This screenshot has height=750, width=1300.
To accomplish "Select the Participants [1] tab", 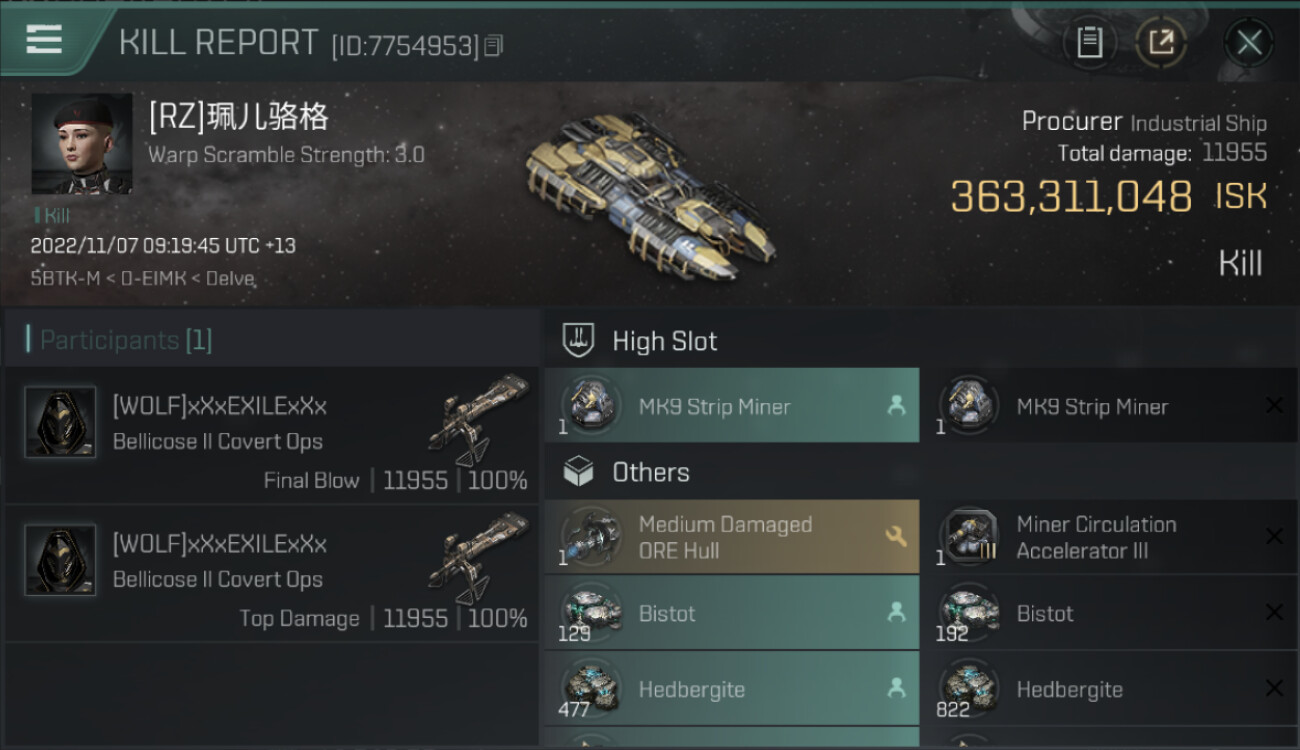I will tap(119, 340).
